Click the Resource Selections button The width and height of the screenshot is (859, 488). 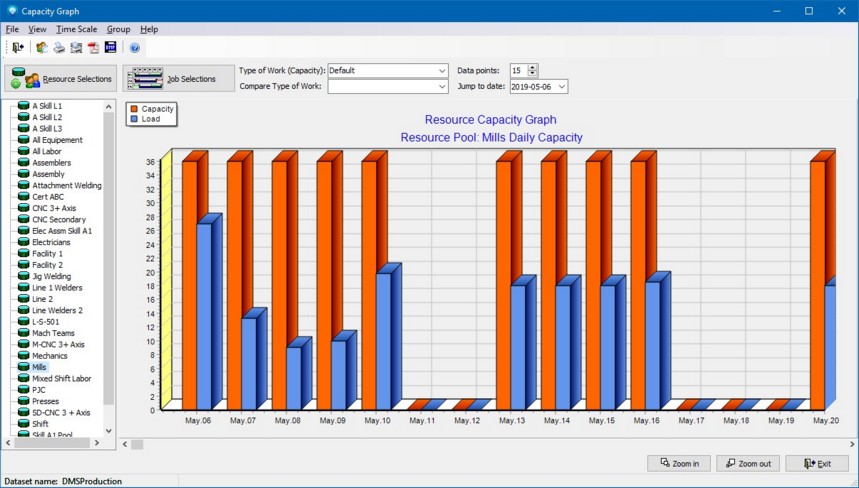pos(59,79)
